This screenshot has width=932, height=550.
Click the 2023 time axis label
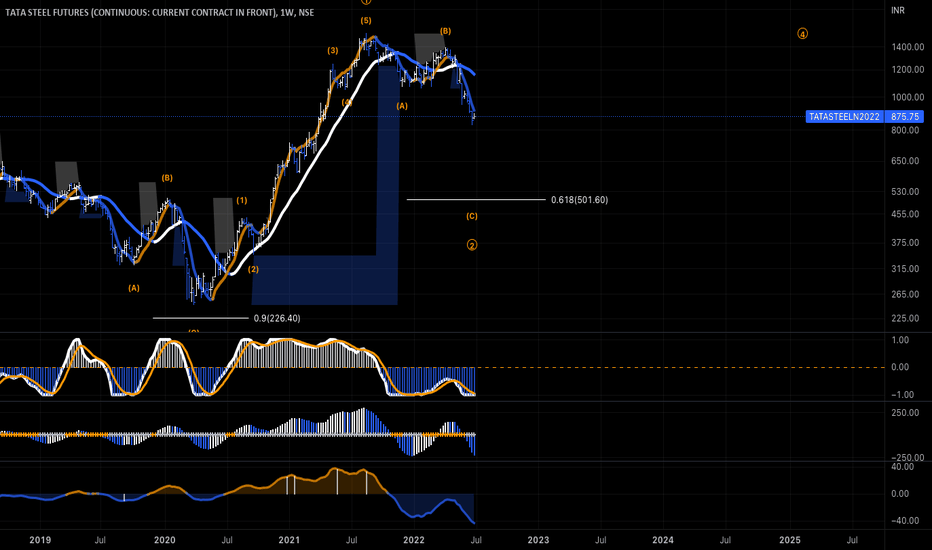click(539, 540)
